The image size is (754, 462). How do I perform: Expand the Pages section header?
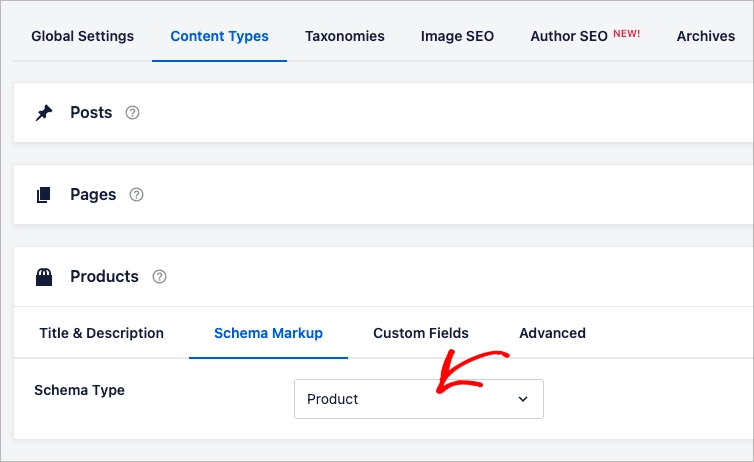[383, 195]
